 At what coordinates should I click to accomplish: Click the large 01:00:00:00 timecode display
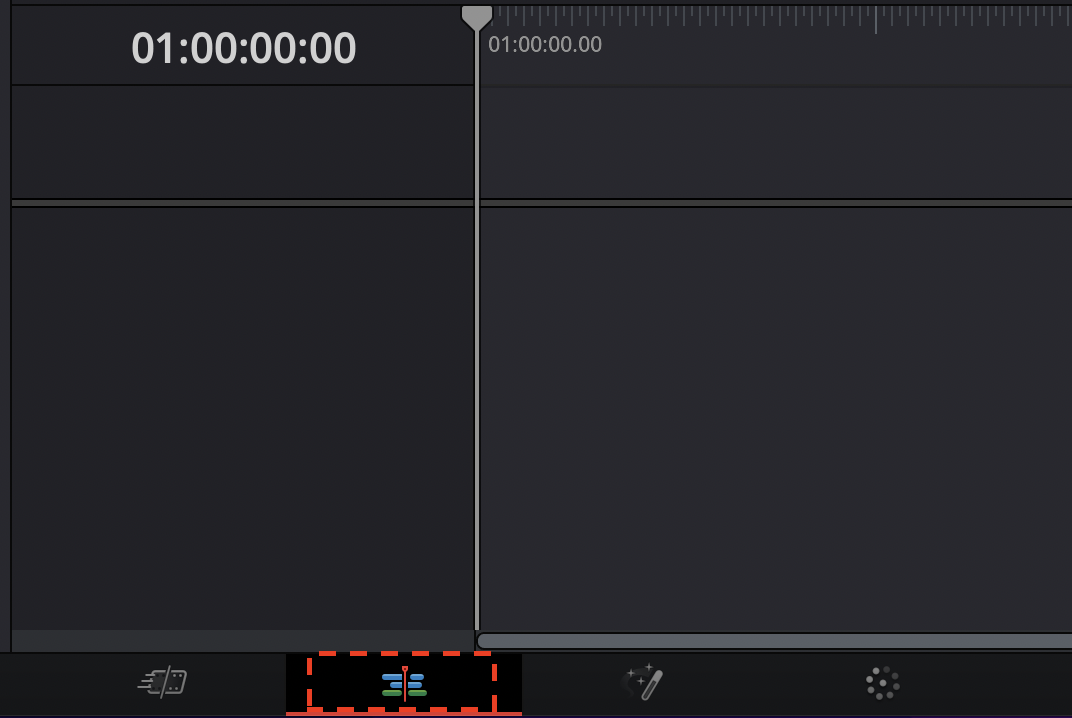[x=243, y=49]
